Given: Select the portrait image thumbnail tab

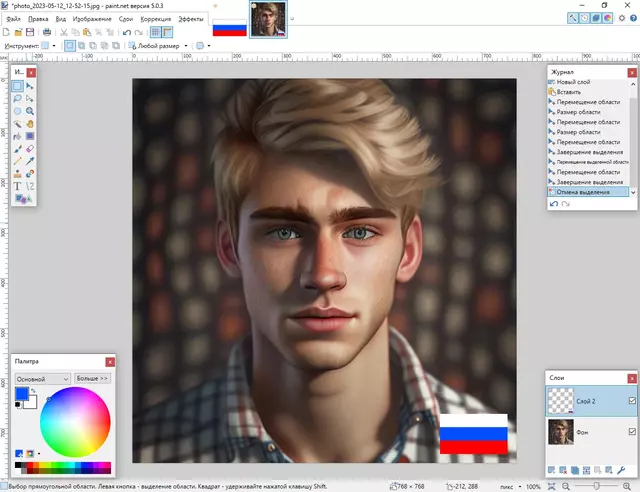Looking at the screenshot, I should [x=268, y=20].
